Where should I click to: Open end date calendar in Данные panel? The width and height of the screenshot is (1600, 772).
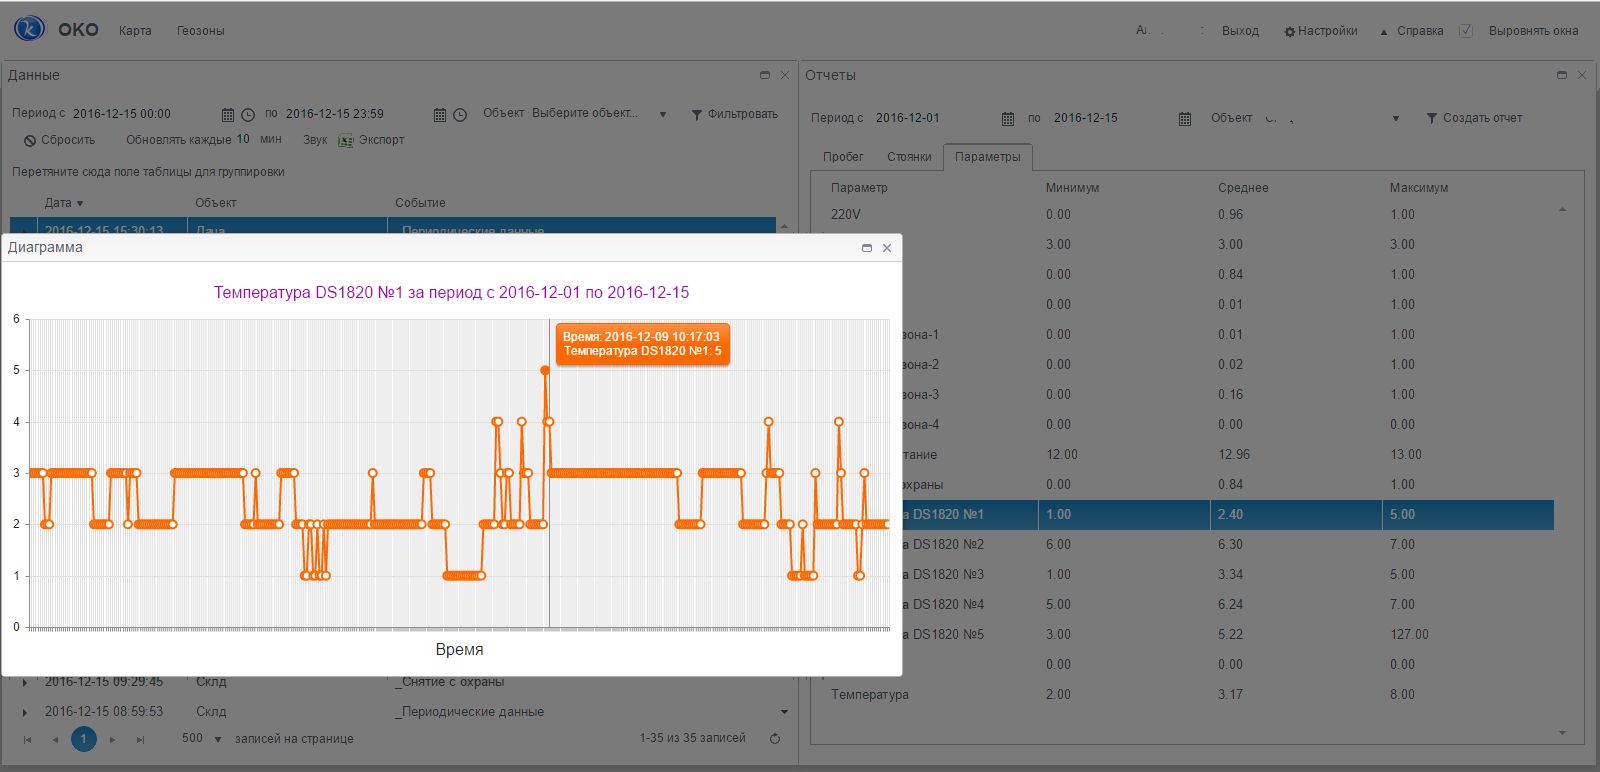(440, 115)
